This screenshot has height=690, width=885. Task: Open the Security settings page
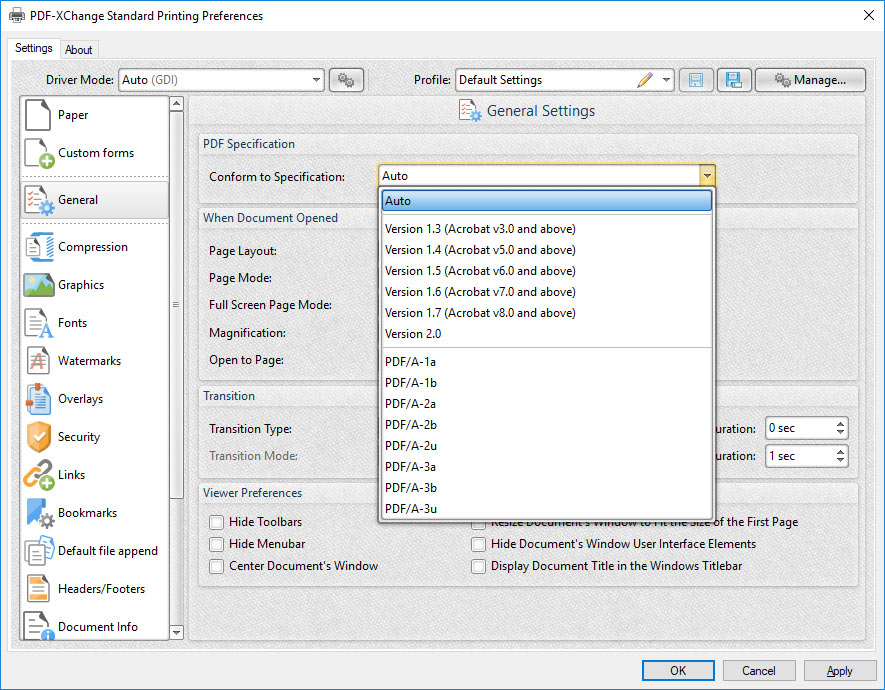click(x=74, y=437)
